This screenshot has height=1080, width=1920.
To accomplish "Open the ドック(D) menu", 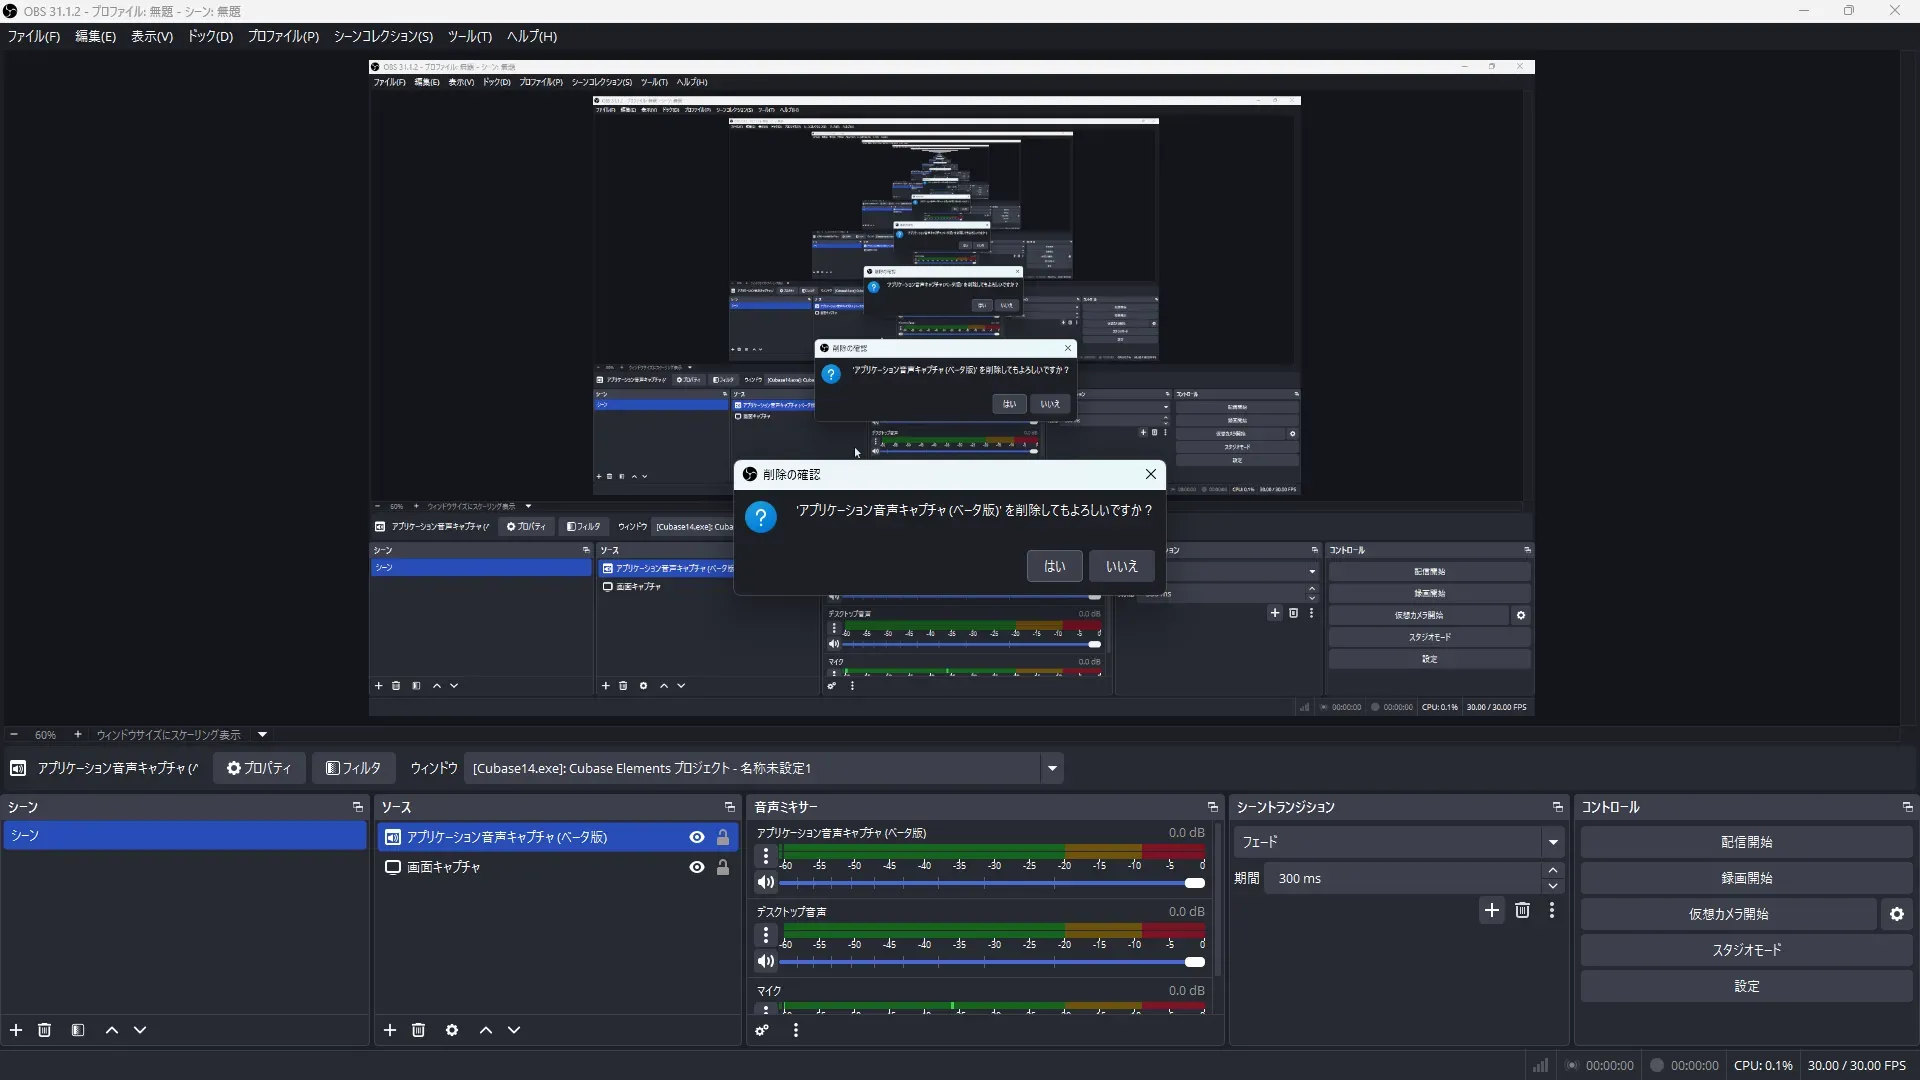I will coord(210,36).
